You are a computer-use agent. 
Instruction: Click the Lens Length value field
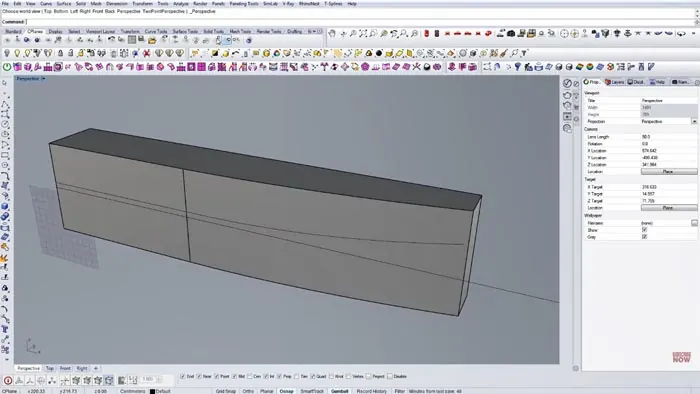click(669, 137)
